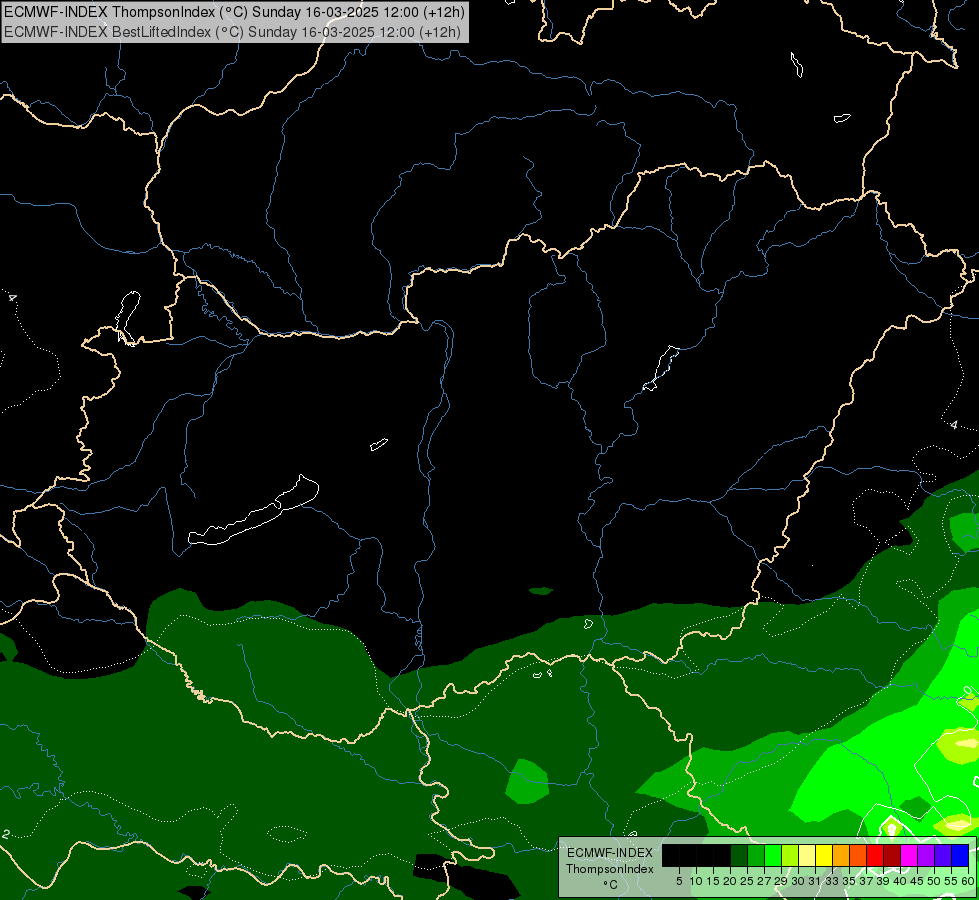Click legend tick value '35'
This screenshot has width=979, height=900.
point(849,881)
